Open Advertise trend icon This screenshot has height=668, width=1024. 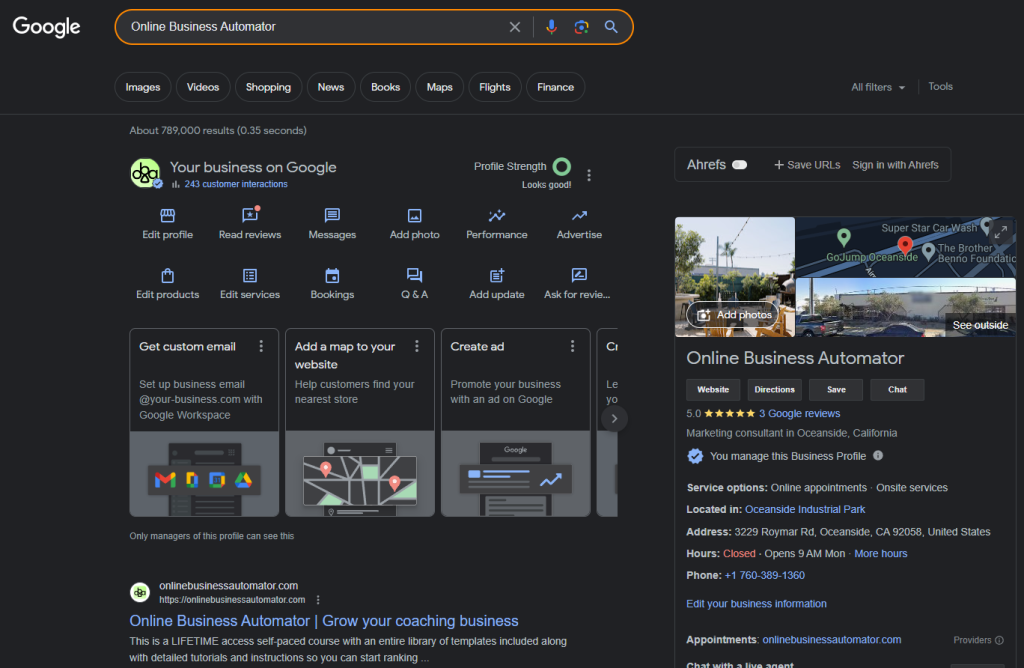click(579, 215)
